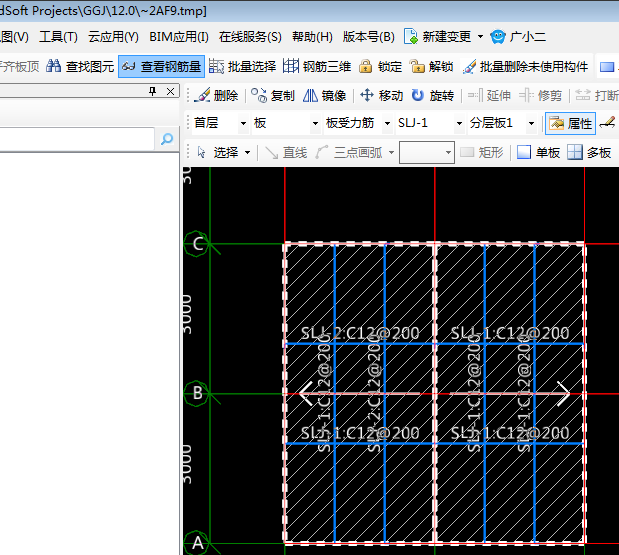Batch delete unused components

(x=525, y=66)
